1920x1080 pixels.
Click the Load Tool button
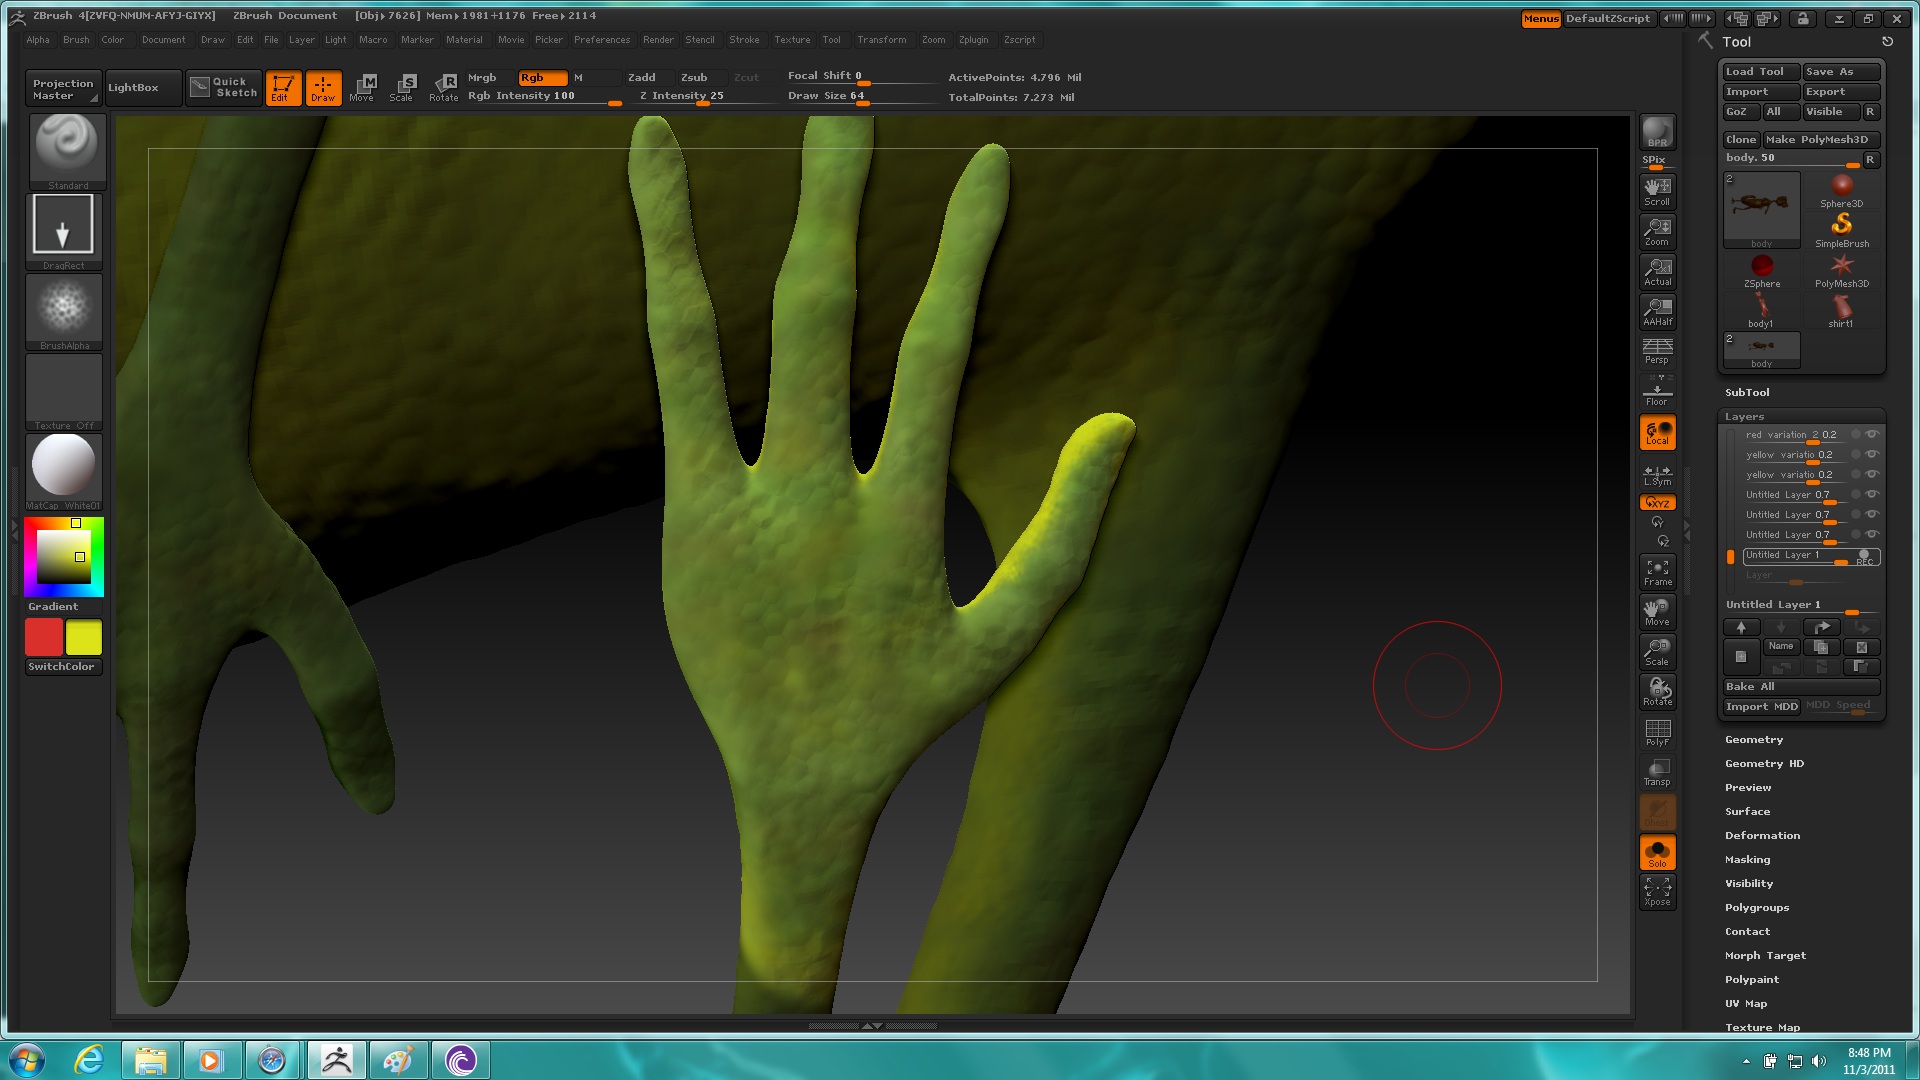point(1759,72)
